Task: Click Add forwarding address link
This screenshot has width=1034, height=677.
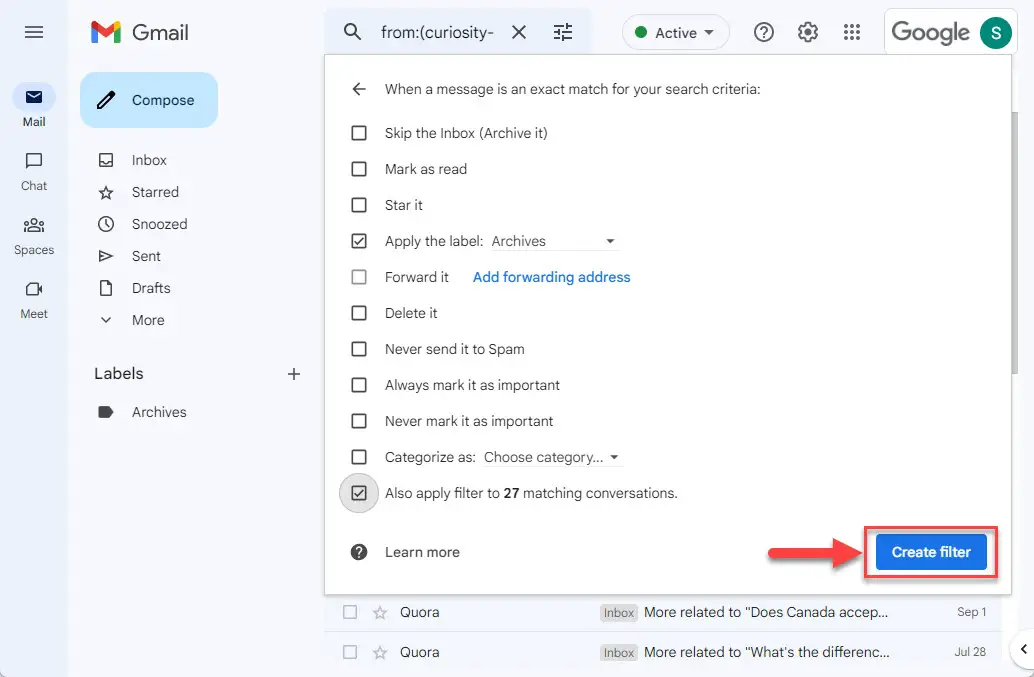Action: [x=551, y=278]
